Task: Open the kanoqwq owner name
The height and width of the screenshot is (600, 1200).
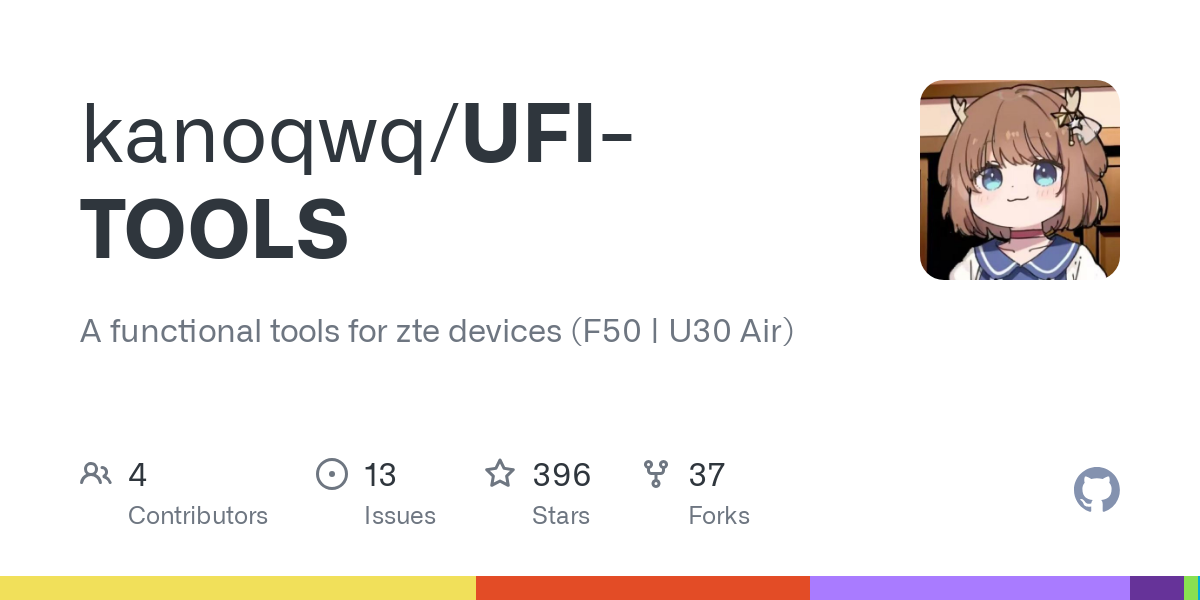Action: [x=263, y=137]
